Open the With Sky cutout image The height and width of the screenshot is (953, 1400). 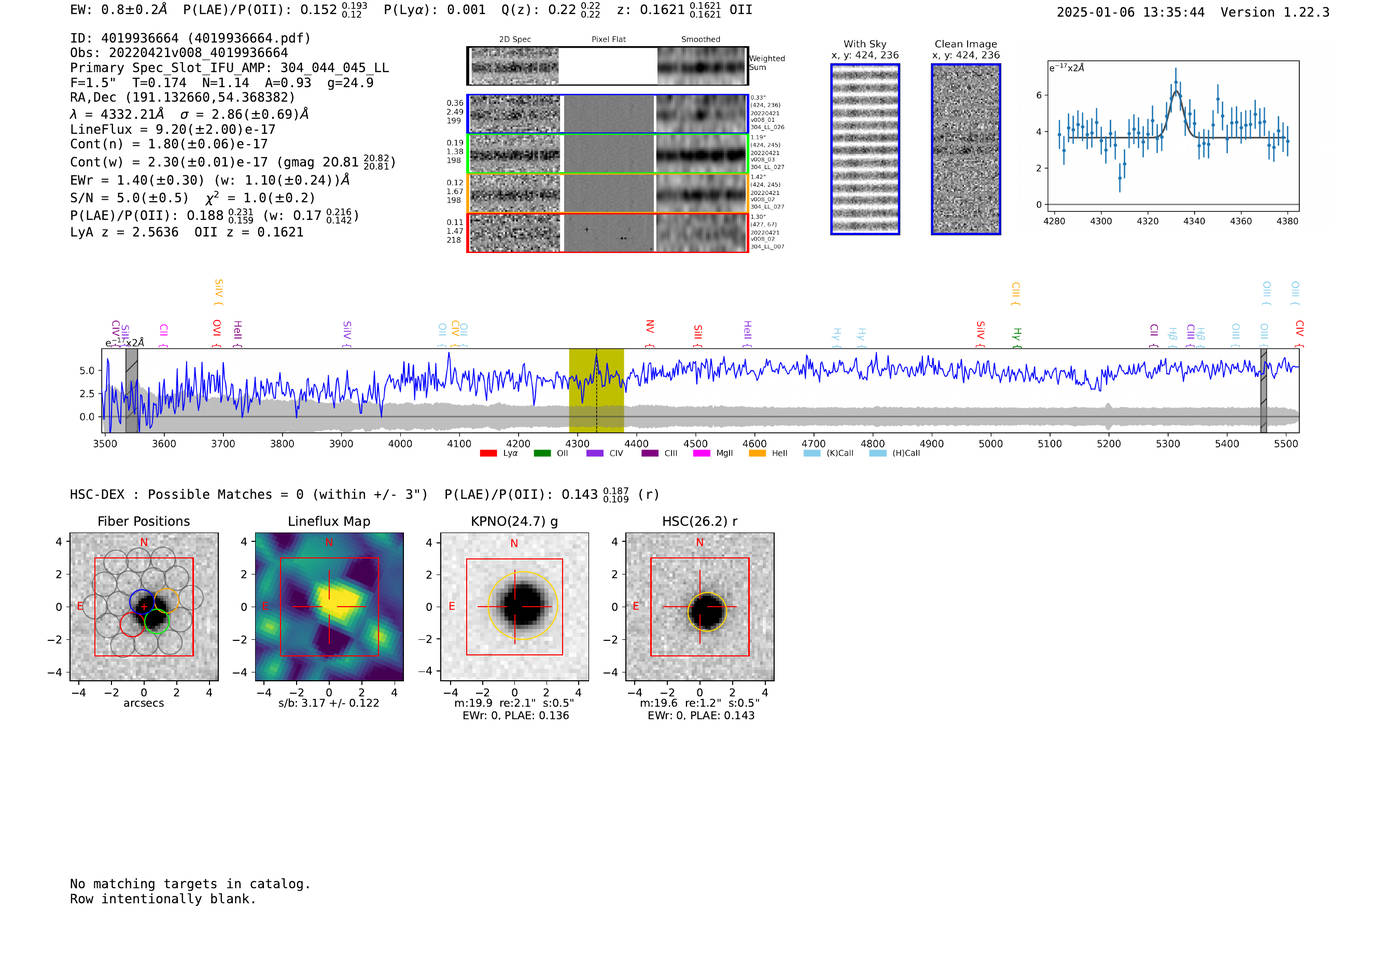[865, 149]
